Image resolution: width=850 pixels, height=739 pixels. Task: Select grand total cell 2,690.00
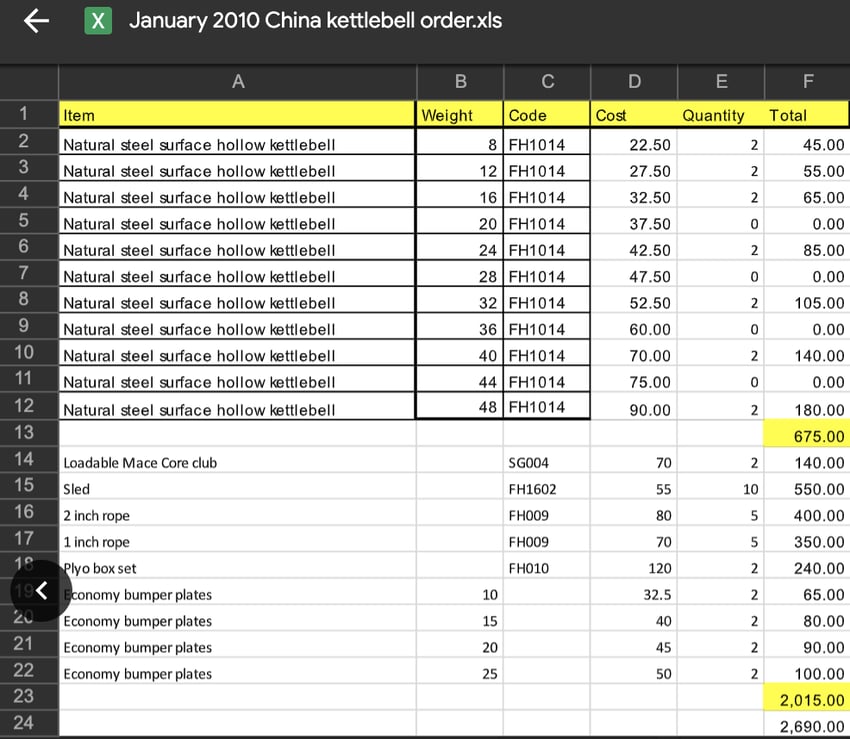807,724
